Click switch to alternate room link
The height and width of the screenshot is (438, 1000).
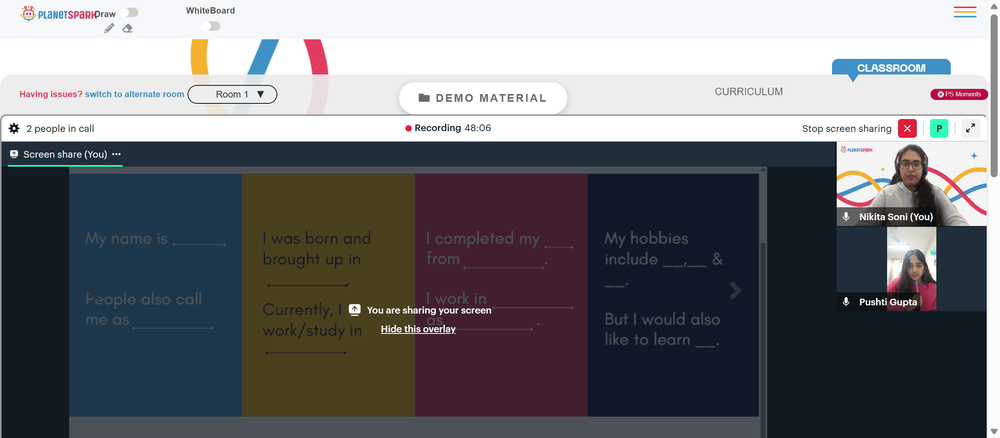pyautogui.click(x=135, y=94)
